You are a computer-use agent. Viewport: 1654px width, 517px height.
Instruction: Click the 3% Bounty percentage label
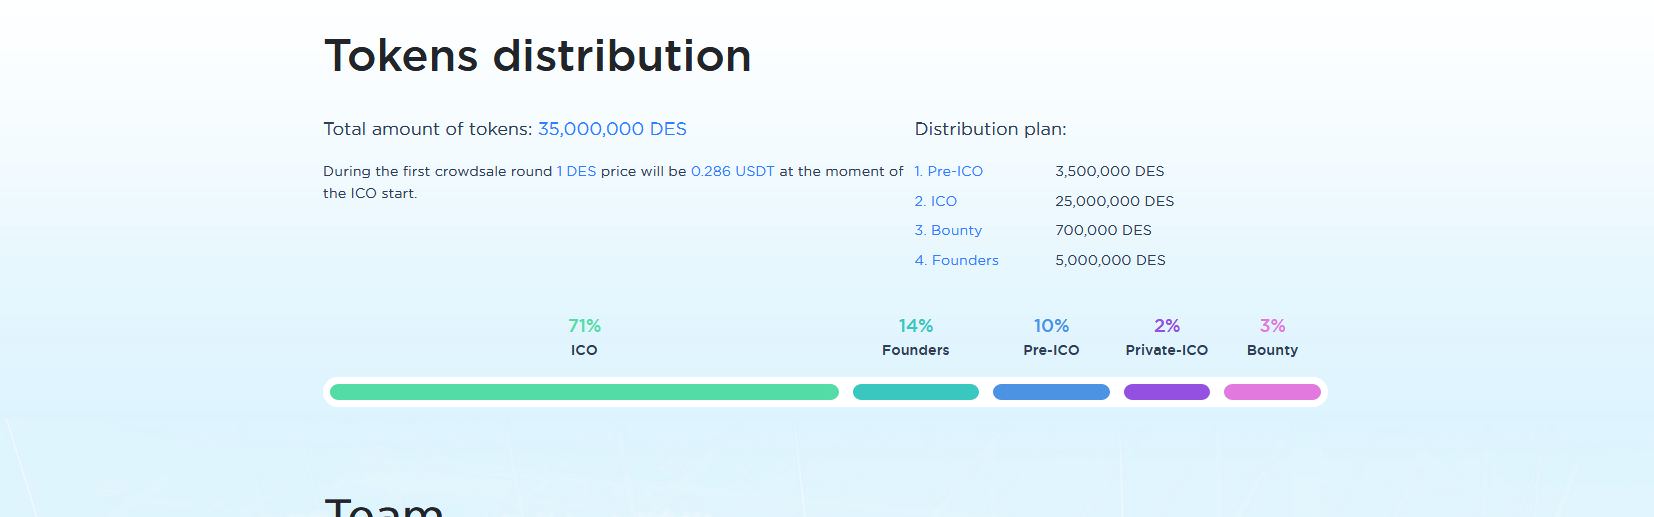(x=1272, y=326)
